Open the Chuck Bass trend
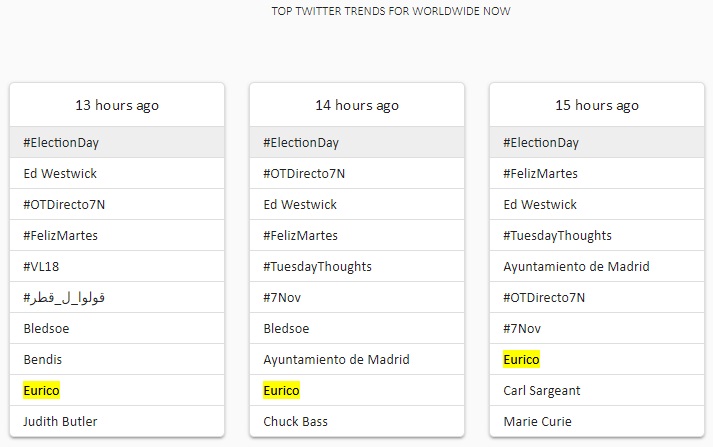Screen dimensions: 713x447 [295, 421]
